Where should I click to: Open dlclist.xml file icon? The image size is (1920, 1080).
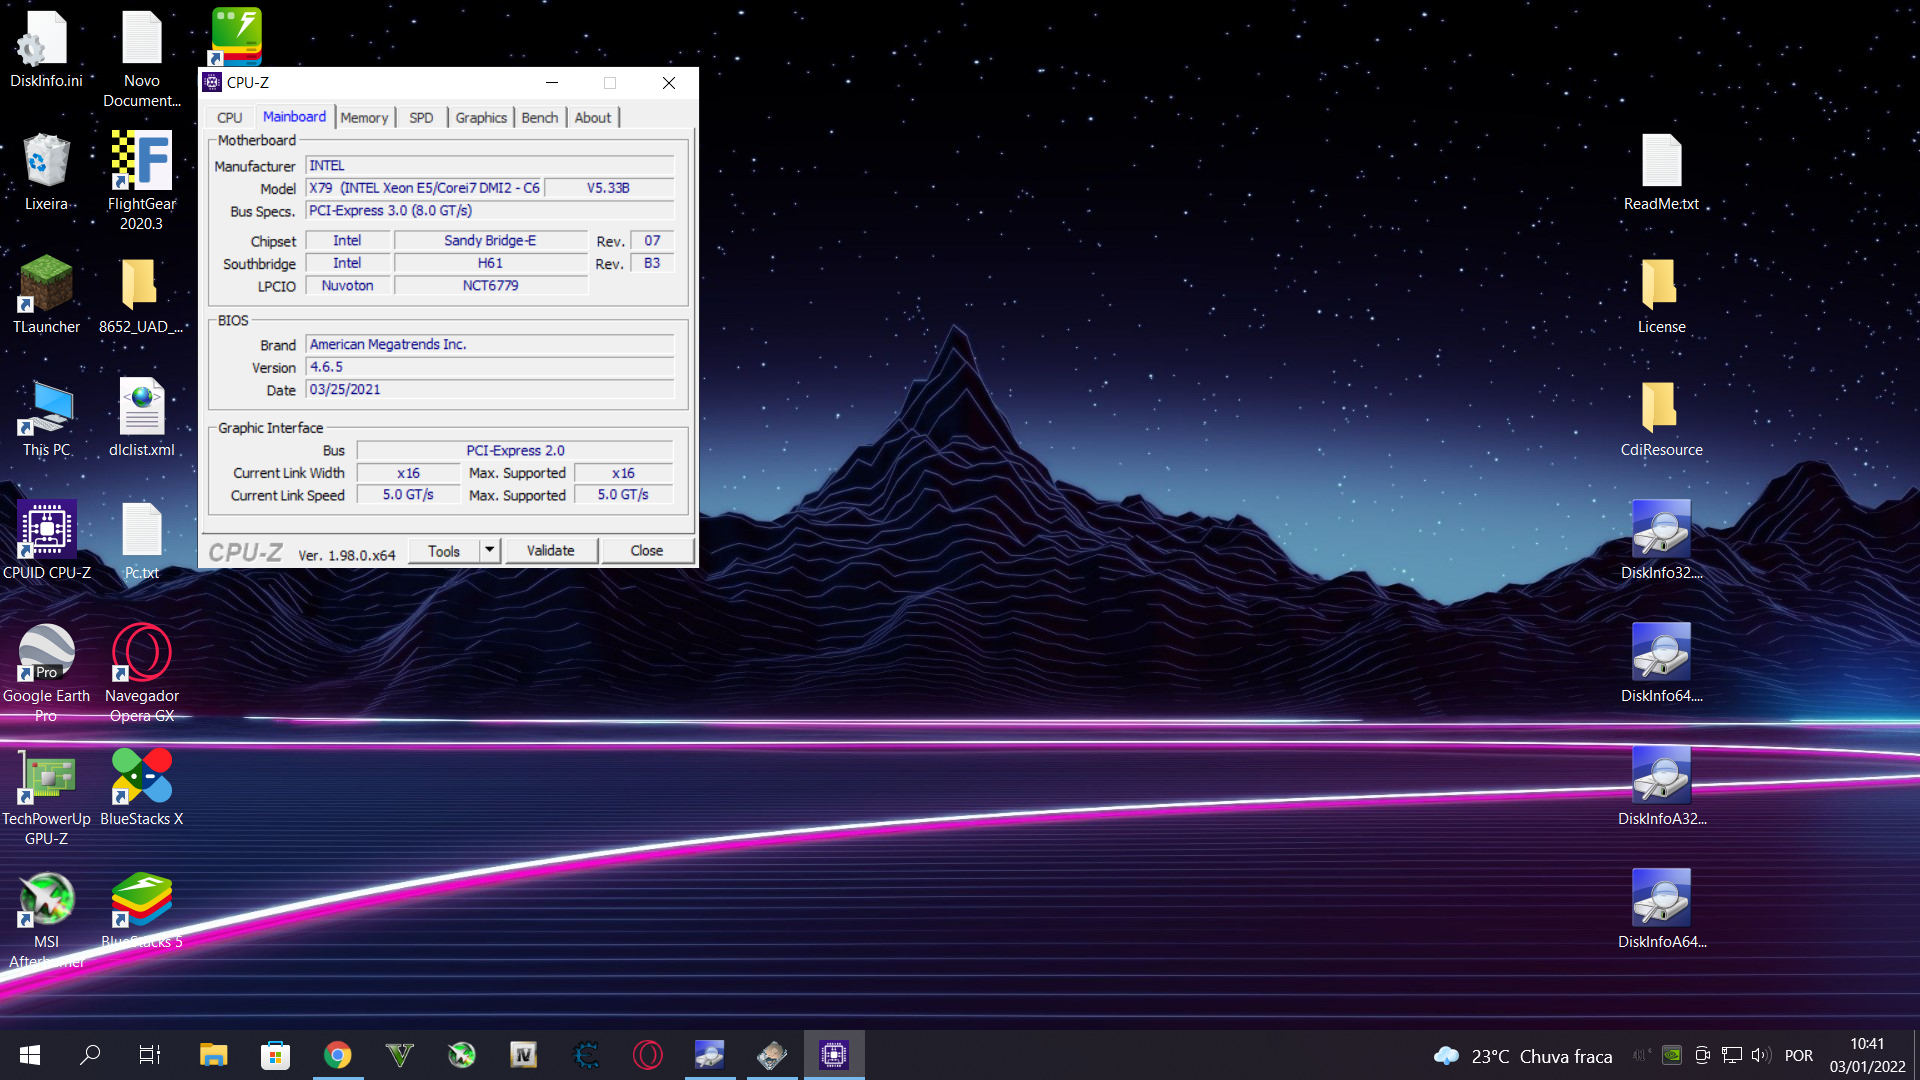point(142,418)
